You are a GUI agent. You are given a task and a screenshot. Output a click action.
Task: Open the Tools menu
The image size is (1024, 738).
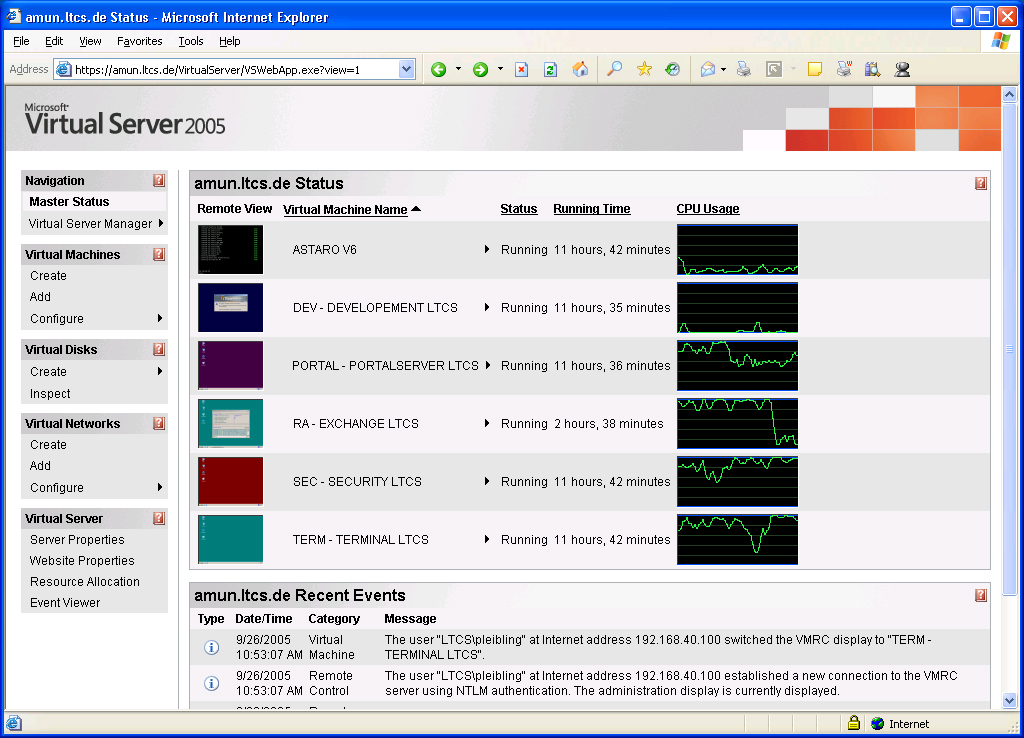pos(190,41)
